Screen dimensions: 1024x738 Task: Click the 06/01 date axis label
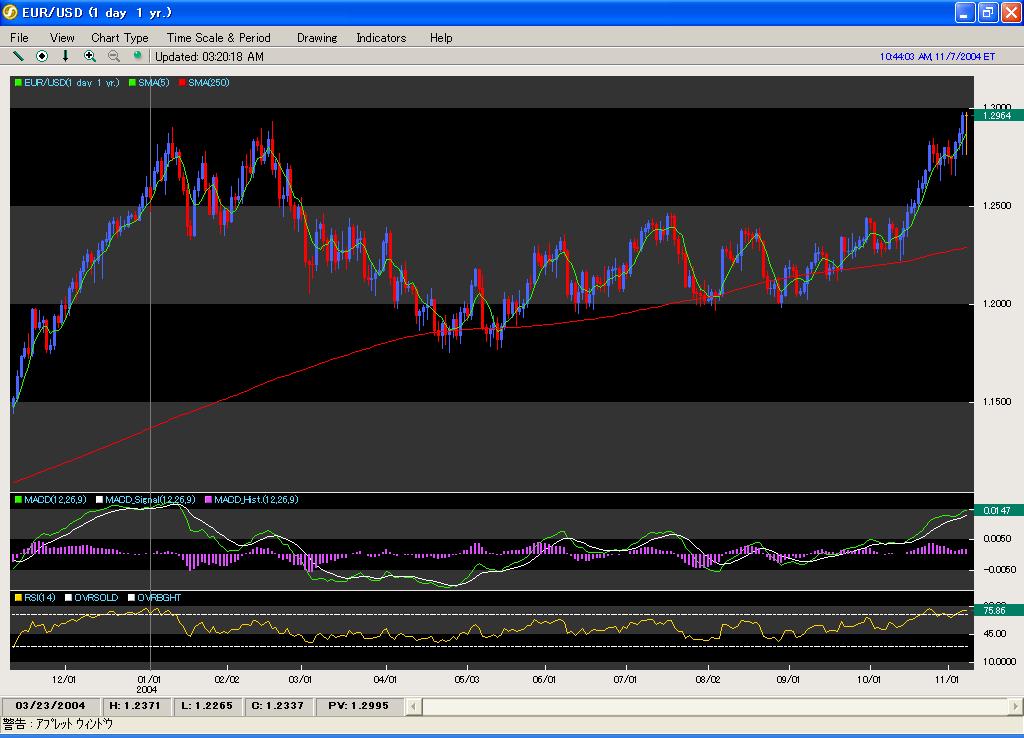click(x=544, y=679)
